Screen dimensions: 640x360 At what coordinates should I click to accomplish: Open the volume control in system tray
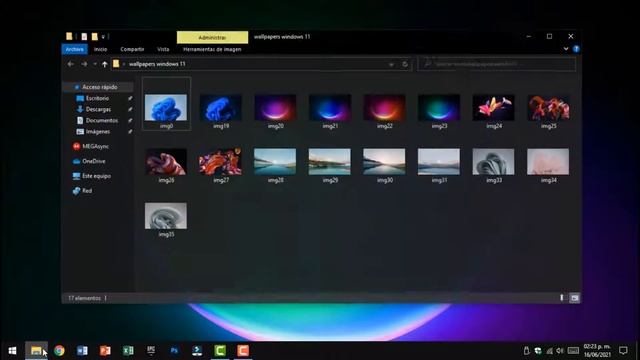(x=560, y=351)
